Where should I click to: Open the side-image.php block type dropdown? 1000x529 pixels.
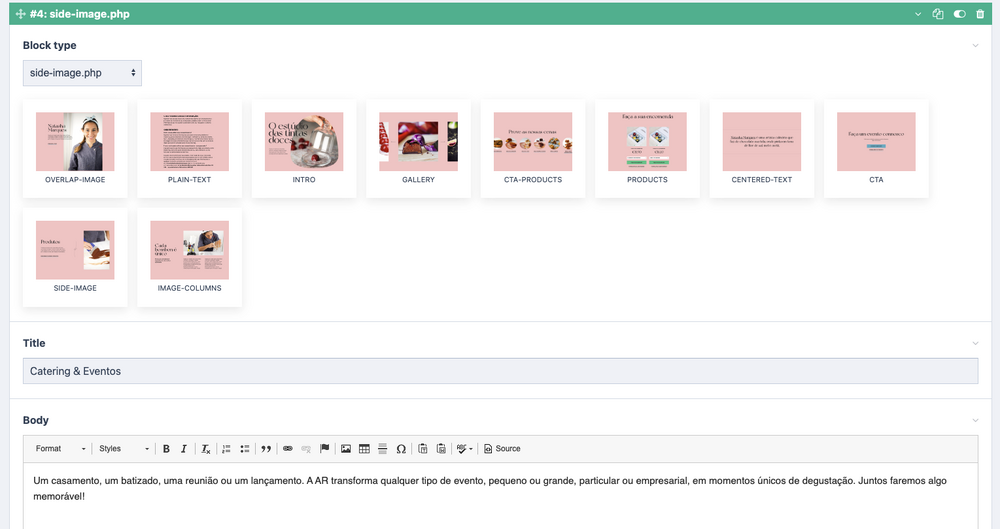click(82, 73)
